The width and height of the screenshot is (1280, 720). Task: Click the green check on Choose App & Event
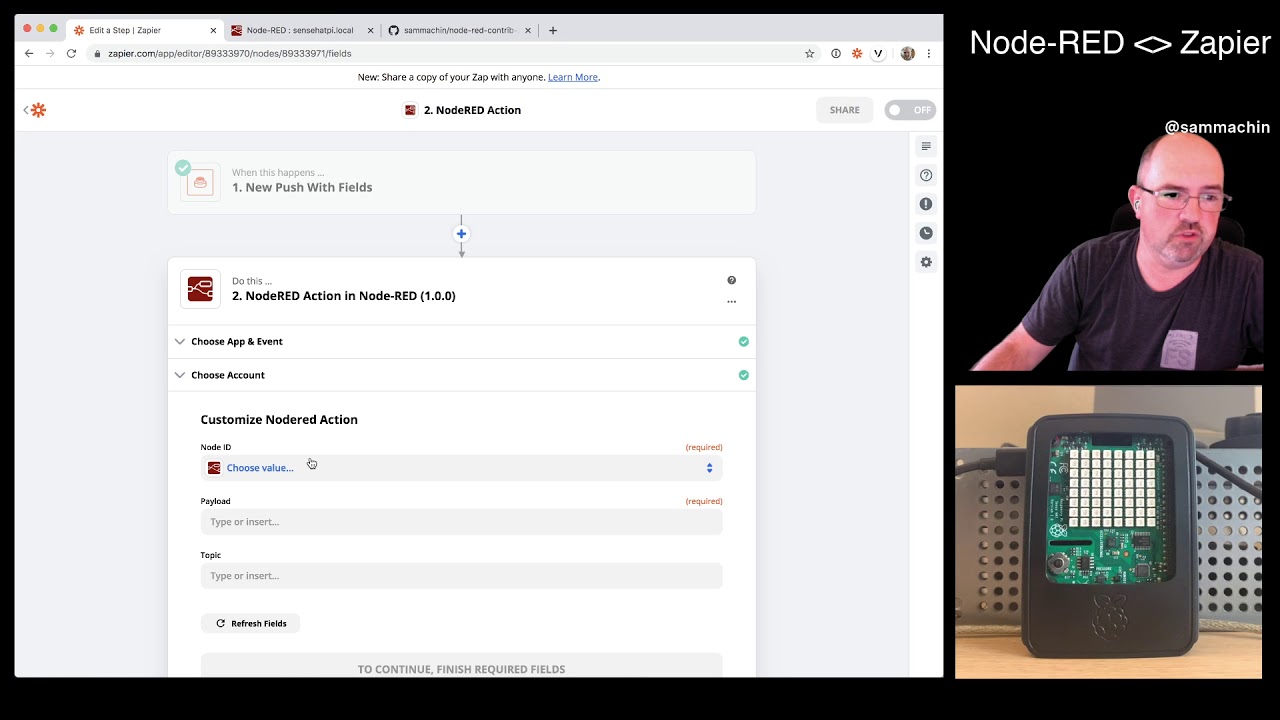tap(743, 341)
